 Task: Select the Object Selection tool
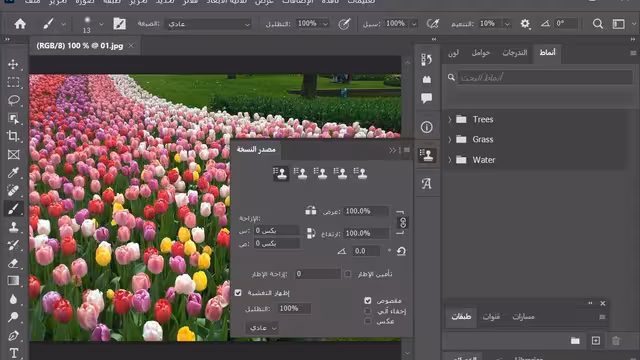13,118
